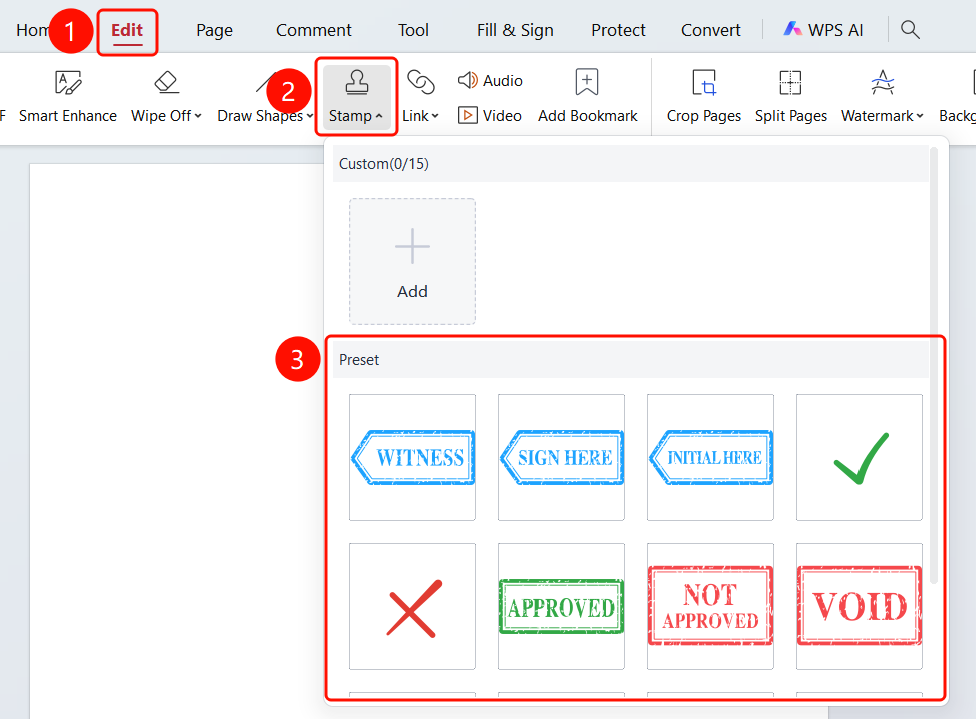976x719 pixels.
Task: Switch to the Comment tab
Action: pos(314,30)
